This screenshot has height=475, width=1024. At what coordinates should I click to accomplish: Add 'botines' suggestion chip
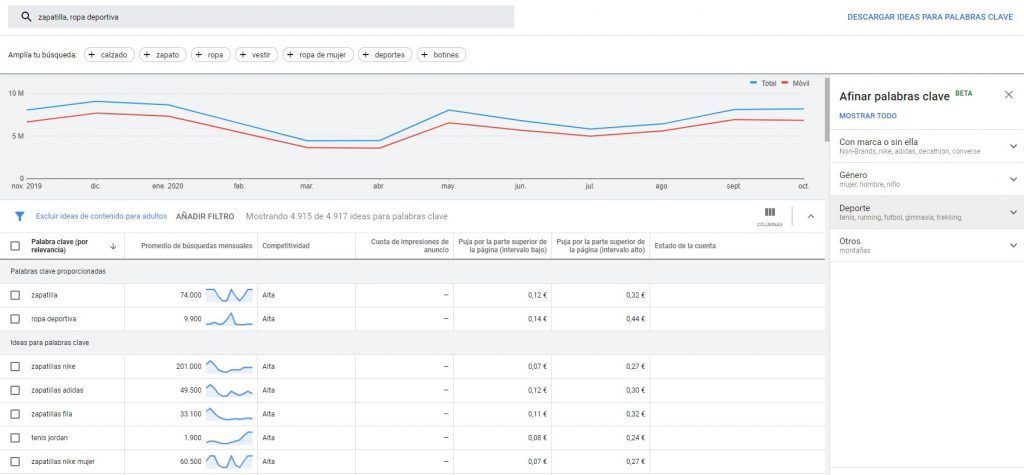coord(441,55)
